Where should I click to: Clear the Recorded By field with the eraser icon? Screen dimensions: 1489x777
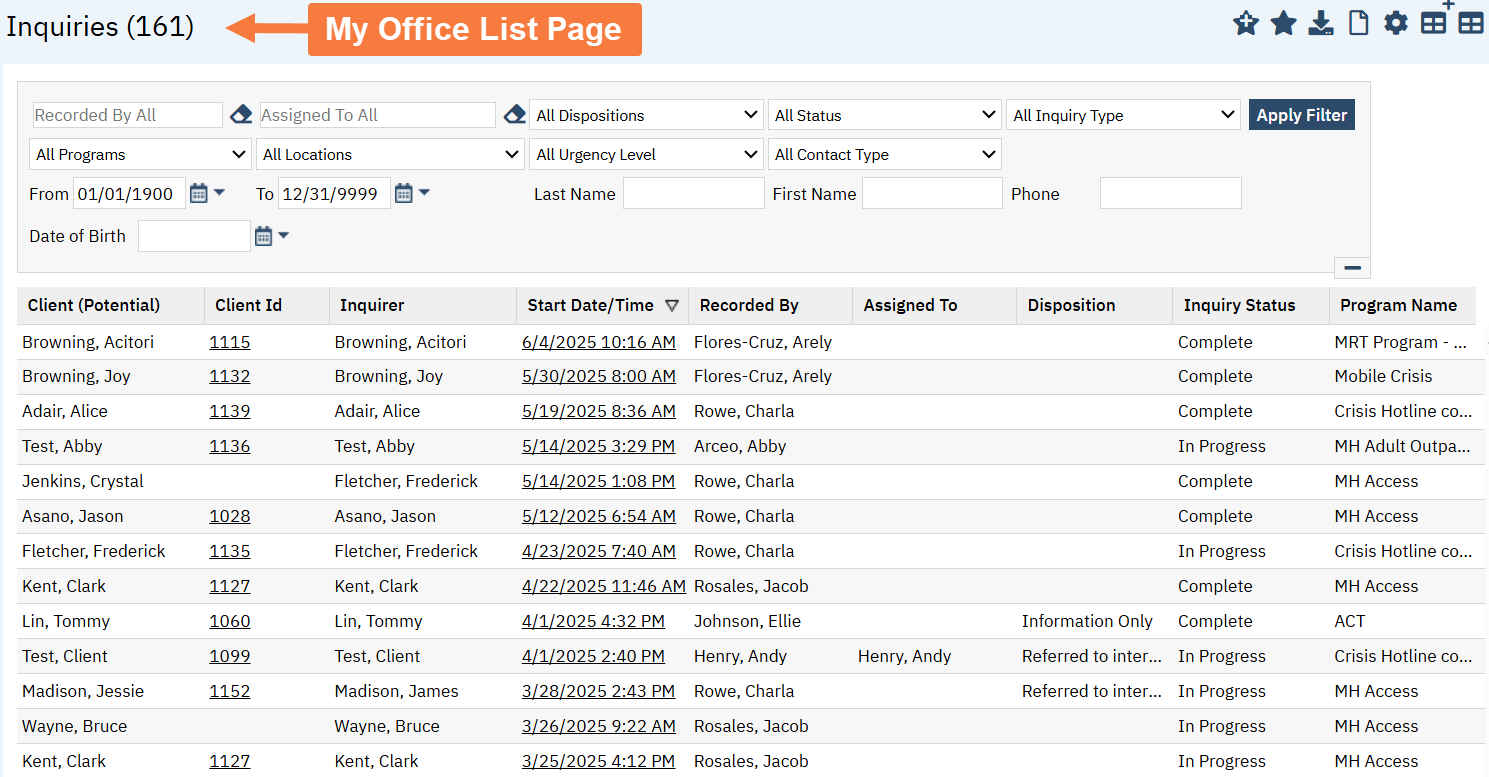[x=240, y=114]
